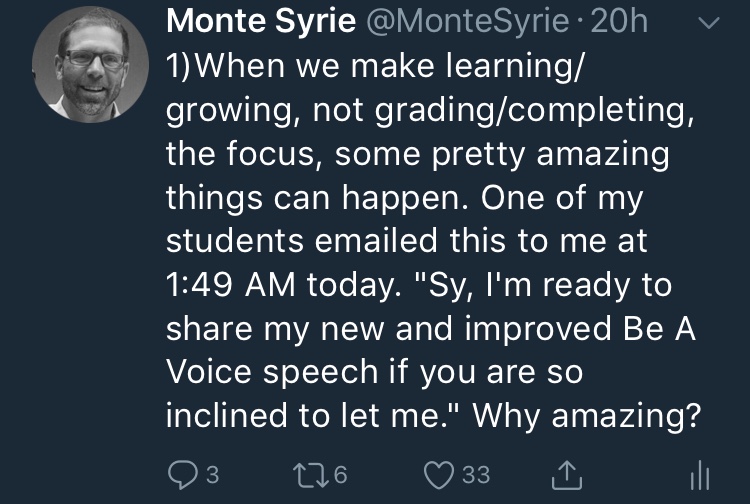View tweet activity via the bar chart icon
This screenshot has height=504, width=750.
click(699, 472)
